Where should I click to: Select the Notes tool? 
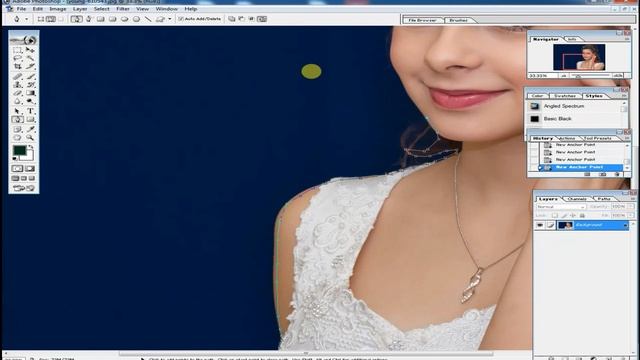coord(17,129)
